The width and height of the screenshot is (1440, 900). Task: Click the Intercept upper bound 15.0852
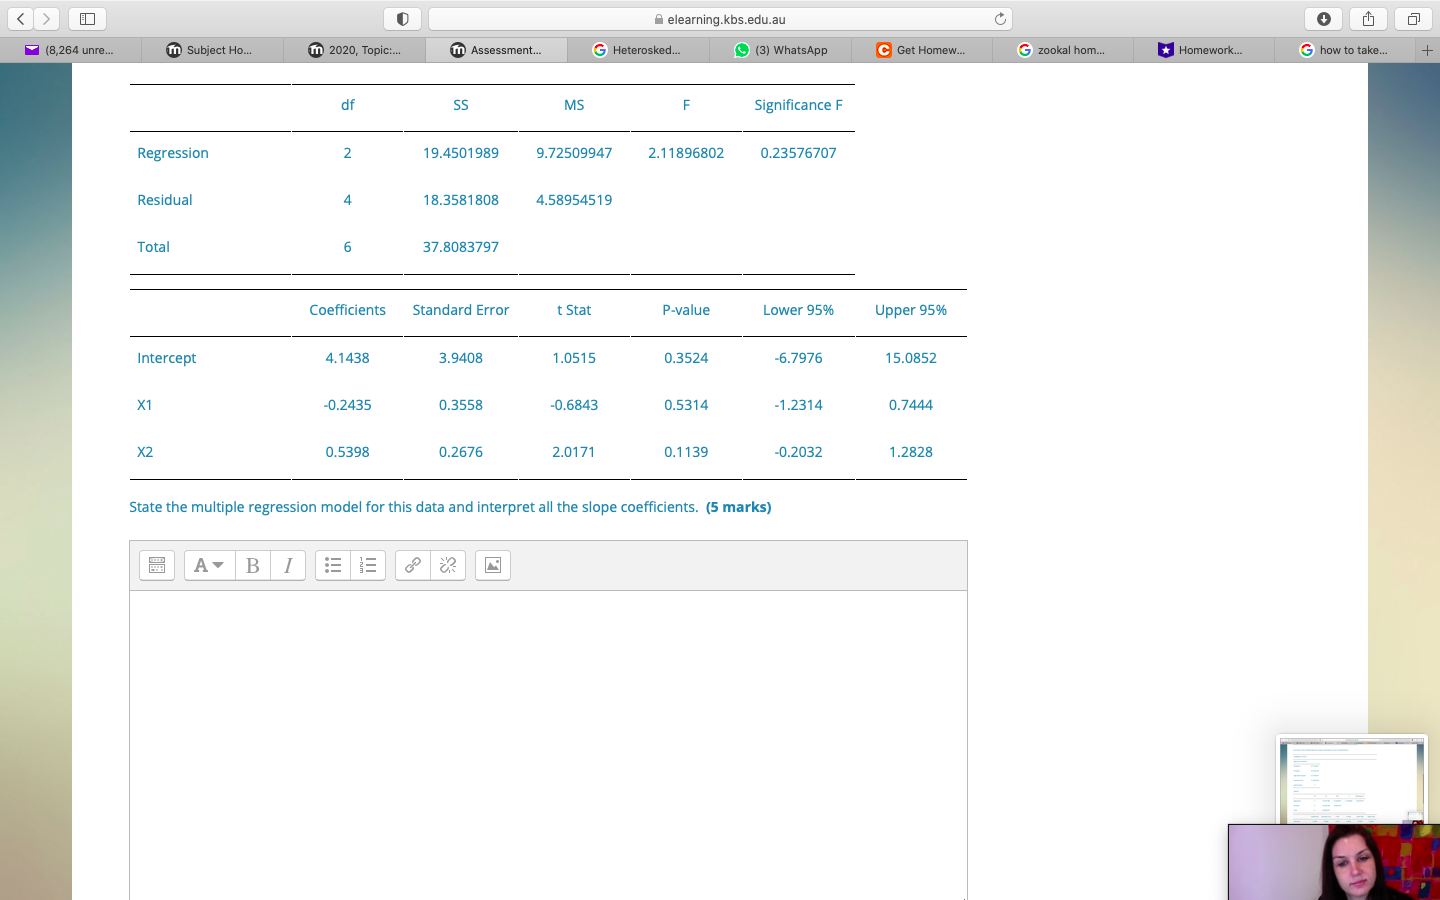[x=911, y=358]
